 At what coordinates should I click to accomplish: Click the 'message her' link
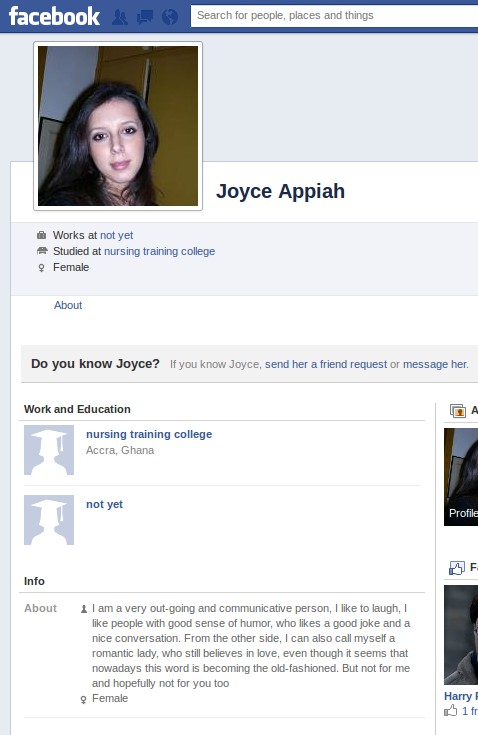click(x=435, y=364)
